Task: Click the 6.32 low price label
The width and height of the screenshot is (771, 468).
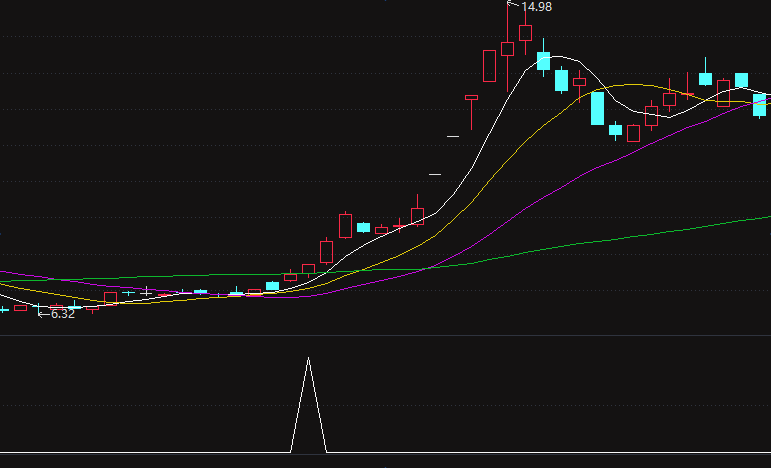Action: coord(63,314)
